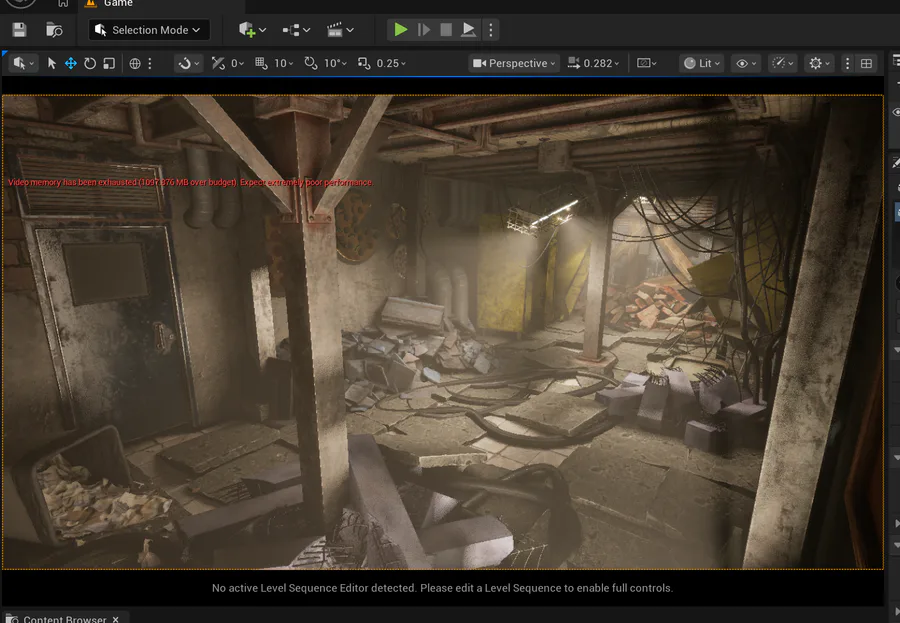
Task: Open the Perspective view type menu
Action: click(x=514, y=63)
